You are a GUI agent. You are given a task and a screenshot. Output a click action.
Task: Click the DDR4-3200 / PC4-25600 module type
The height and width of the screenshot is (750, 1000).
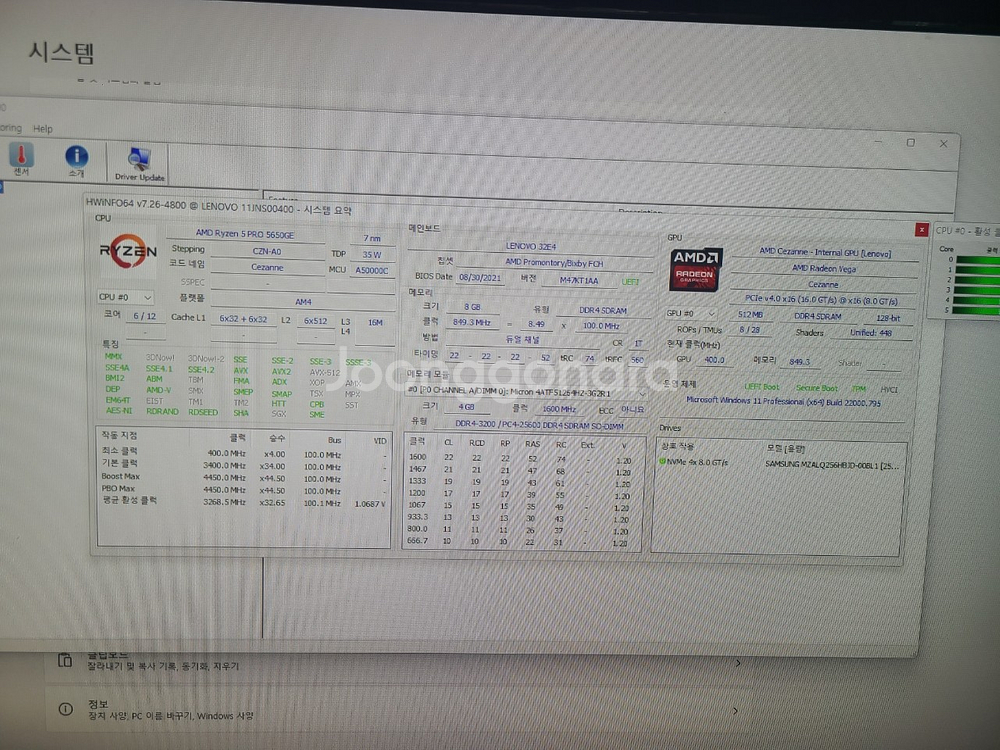pos(539,425)
